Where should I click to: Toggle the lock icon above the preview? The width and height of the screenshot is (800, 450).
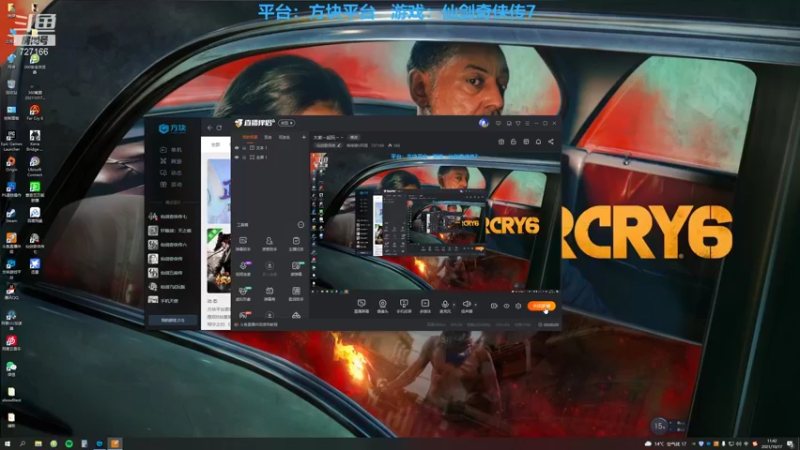coord(513,142)
